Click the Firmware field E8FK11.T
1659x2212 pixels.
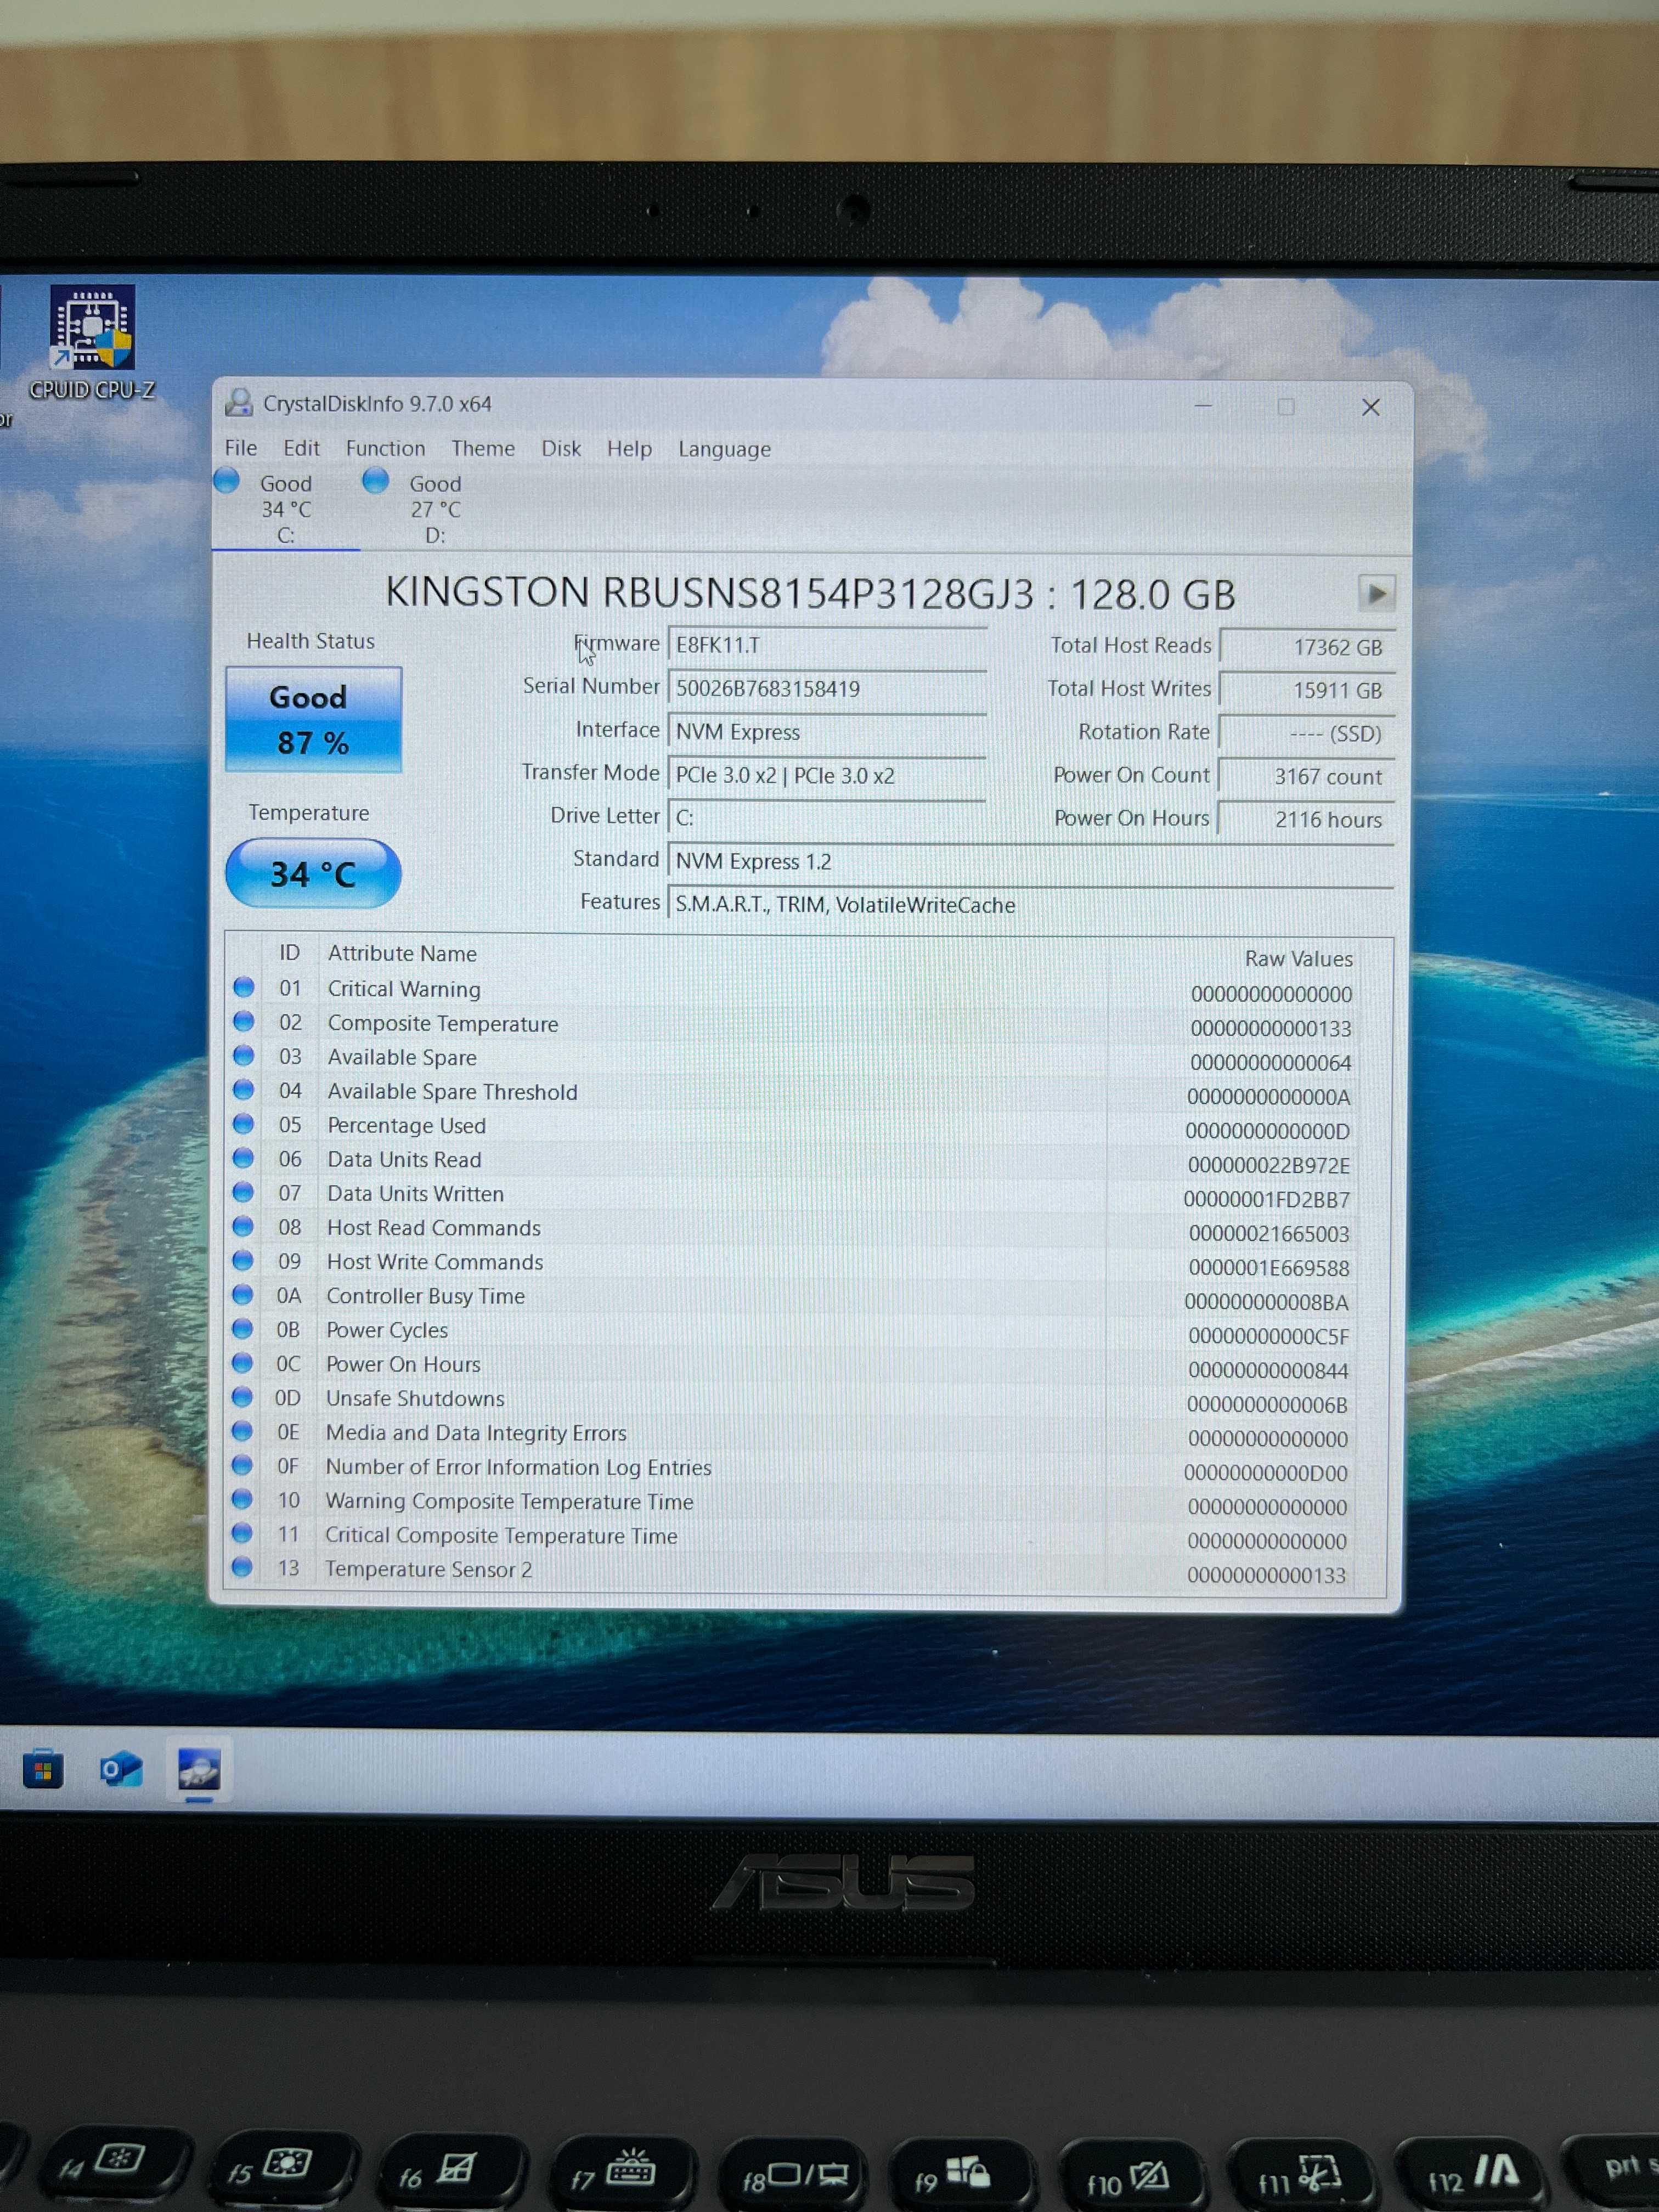[x=827, y=645]
